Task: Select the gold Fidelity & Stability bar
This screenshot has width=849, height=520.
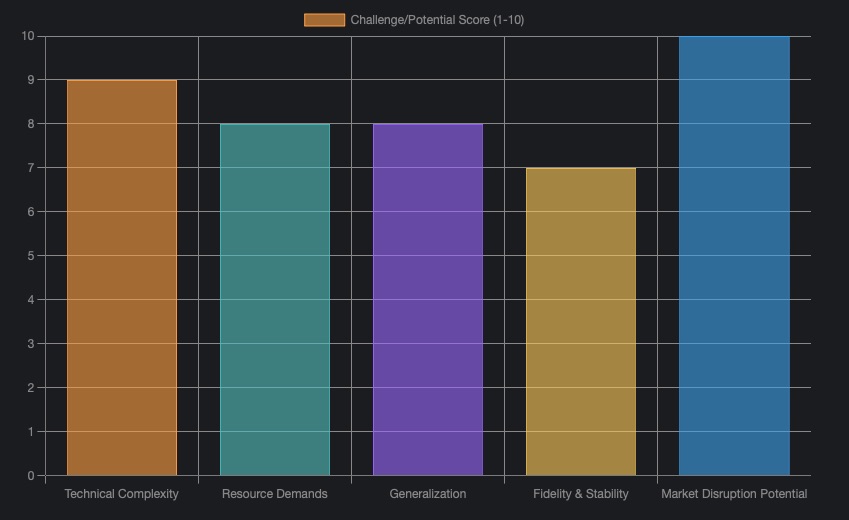Action: (x=581, y=321)
